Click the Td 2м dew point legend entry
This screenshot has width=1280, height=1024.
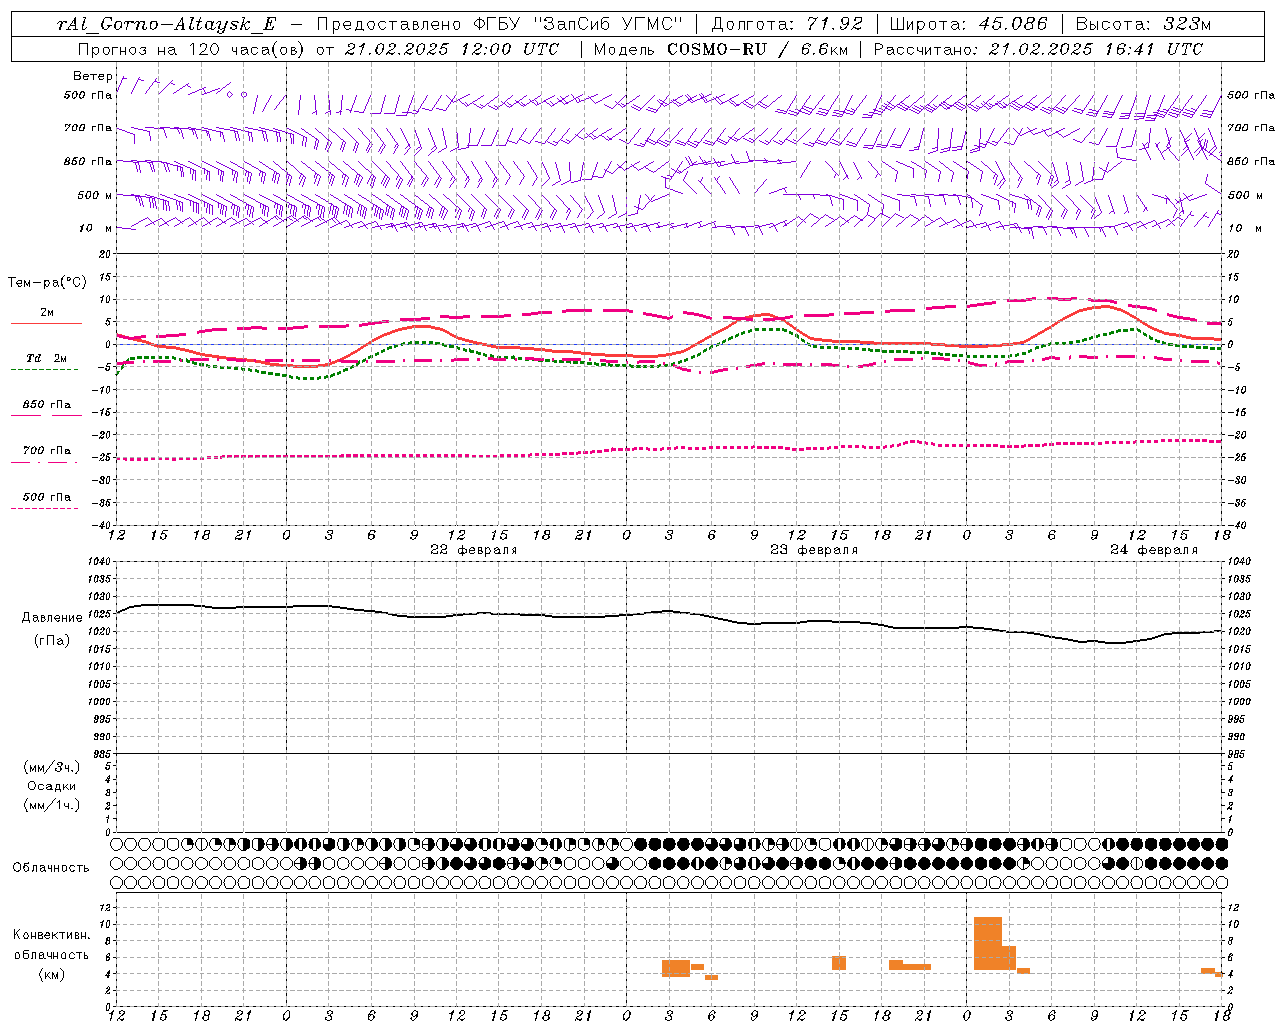coord(47,358)
